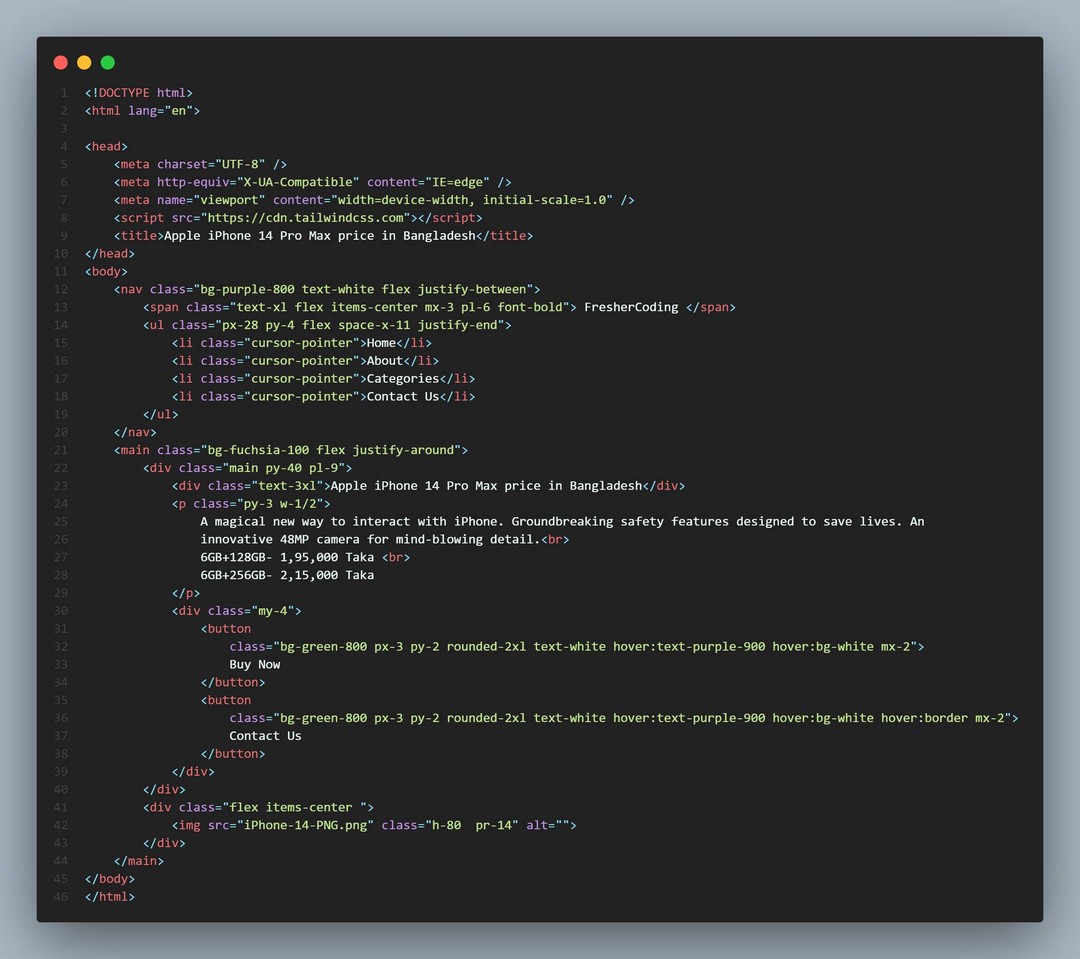Screen dimensions: 1080x959
Task: Click the closing </button> tag on line 34
Action: [233, 683]
